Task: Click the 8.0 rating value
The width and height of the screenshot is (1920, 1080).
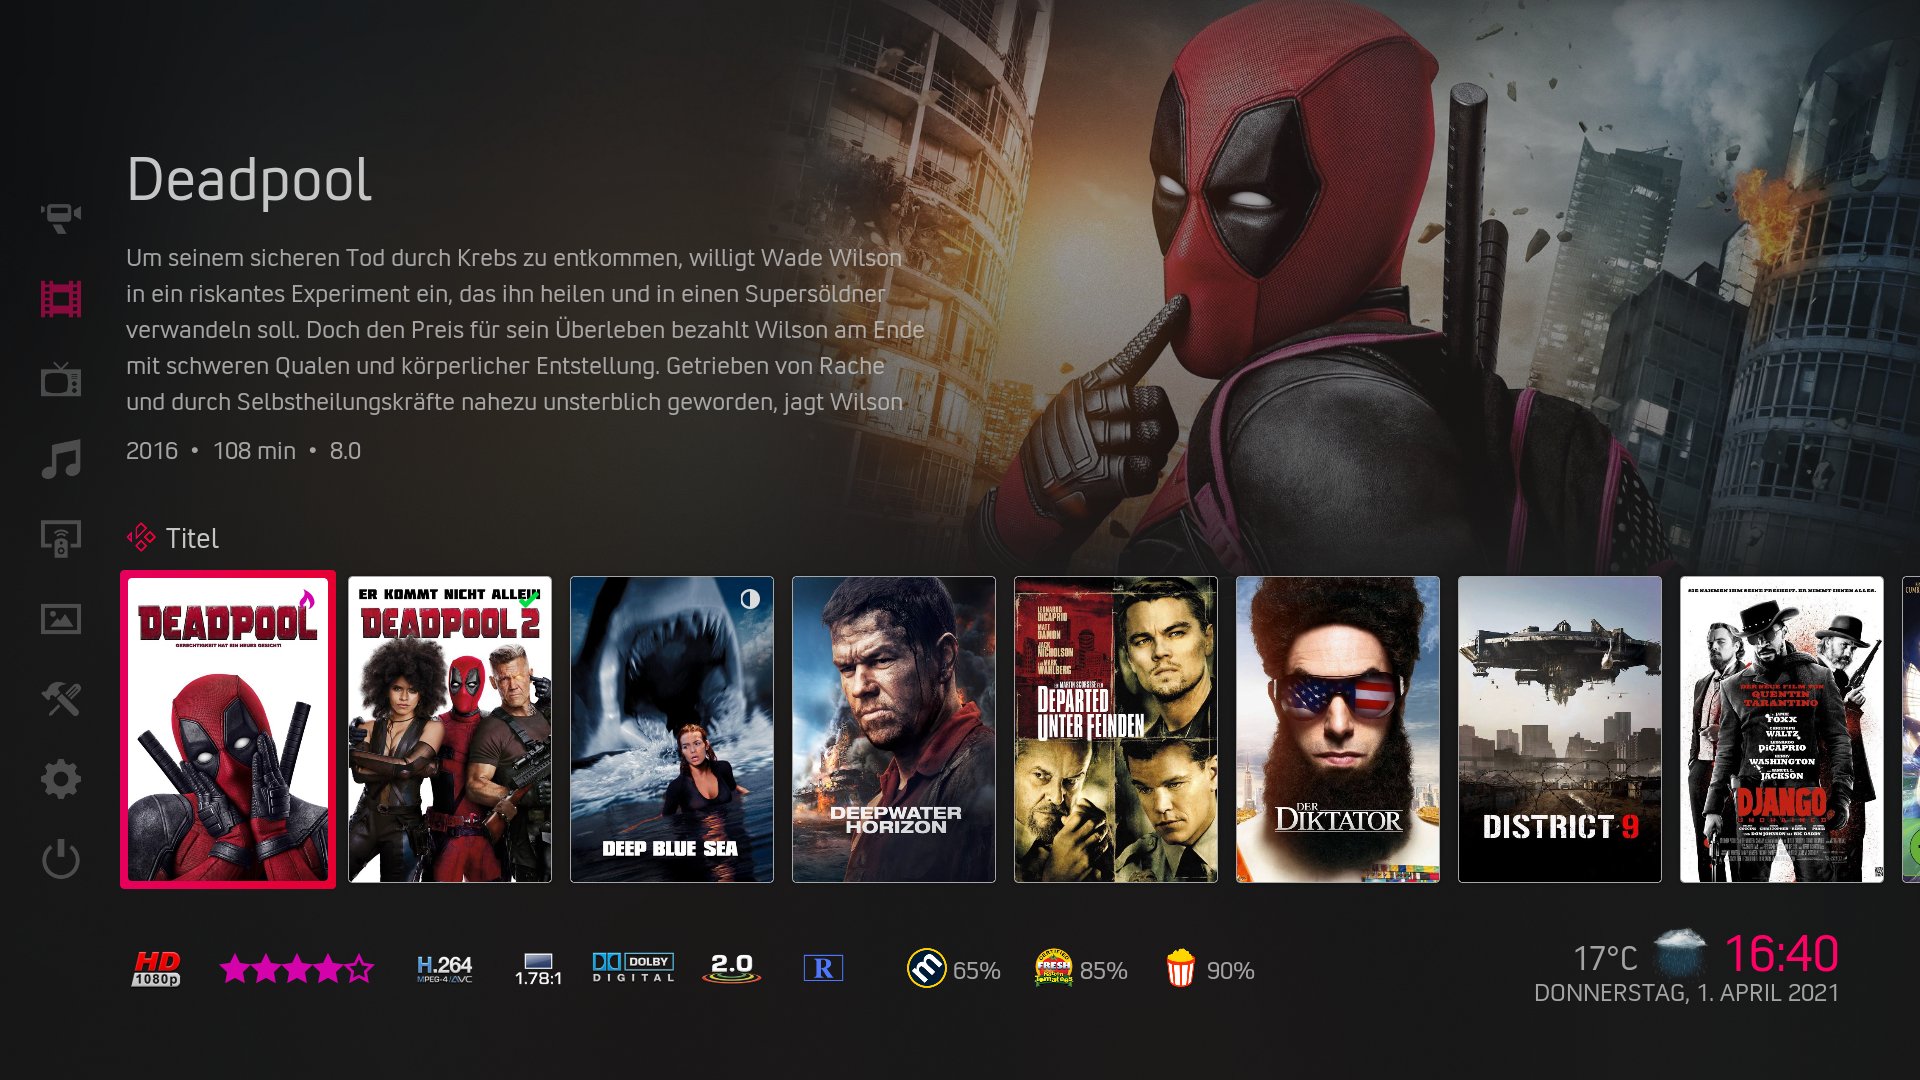Action: point(345,451)
